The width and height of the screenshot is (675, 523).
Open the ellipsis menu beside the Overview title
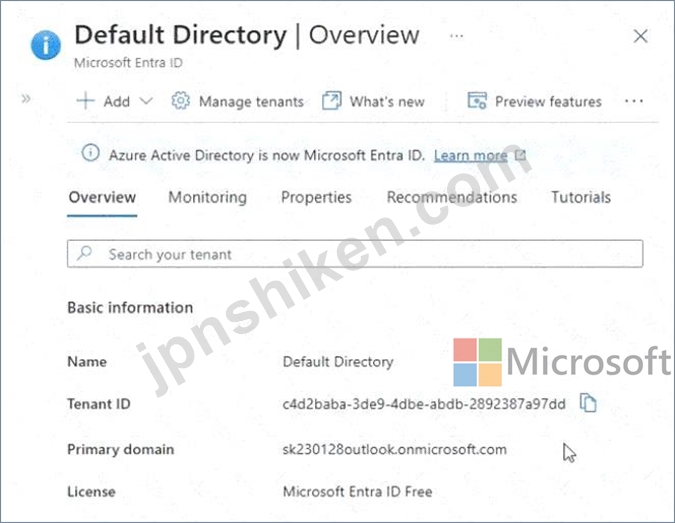click(457, 36)
